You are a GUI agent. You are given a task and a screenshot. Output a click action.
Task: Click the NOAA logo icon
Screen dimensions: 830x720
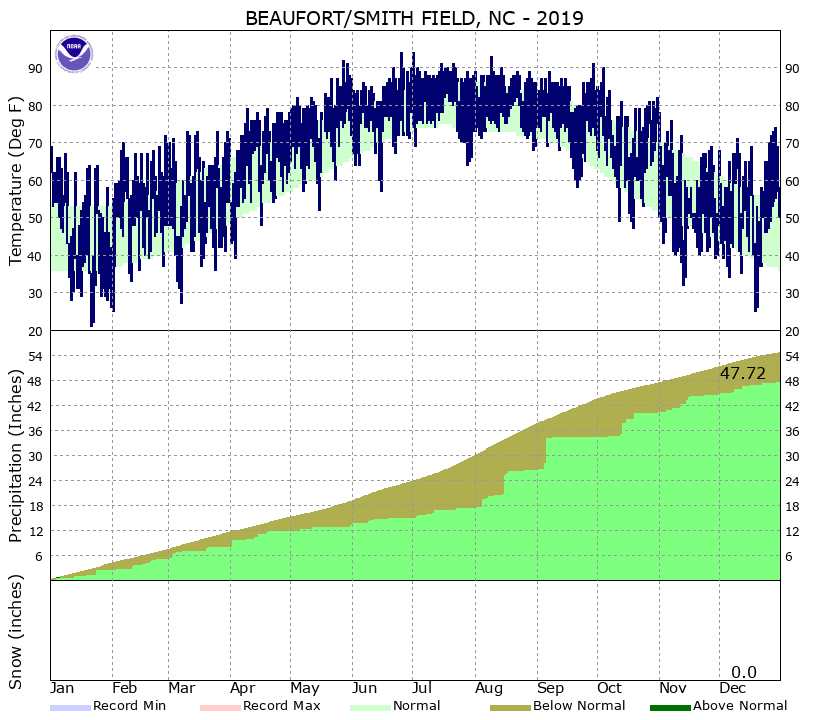(x=74, y=53)
